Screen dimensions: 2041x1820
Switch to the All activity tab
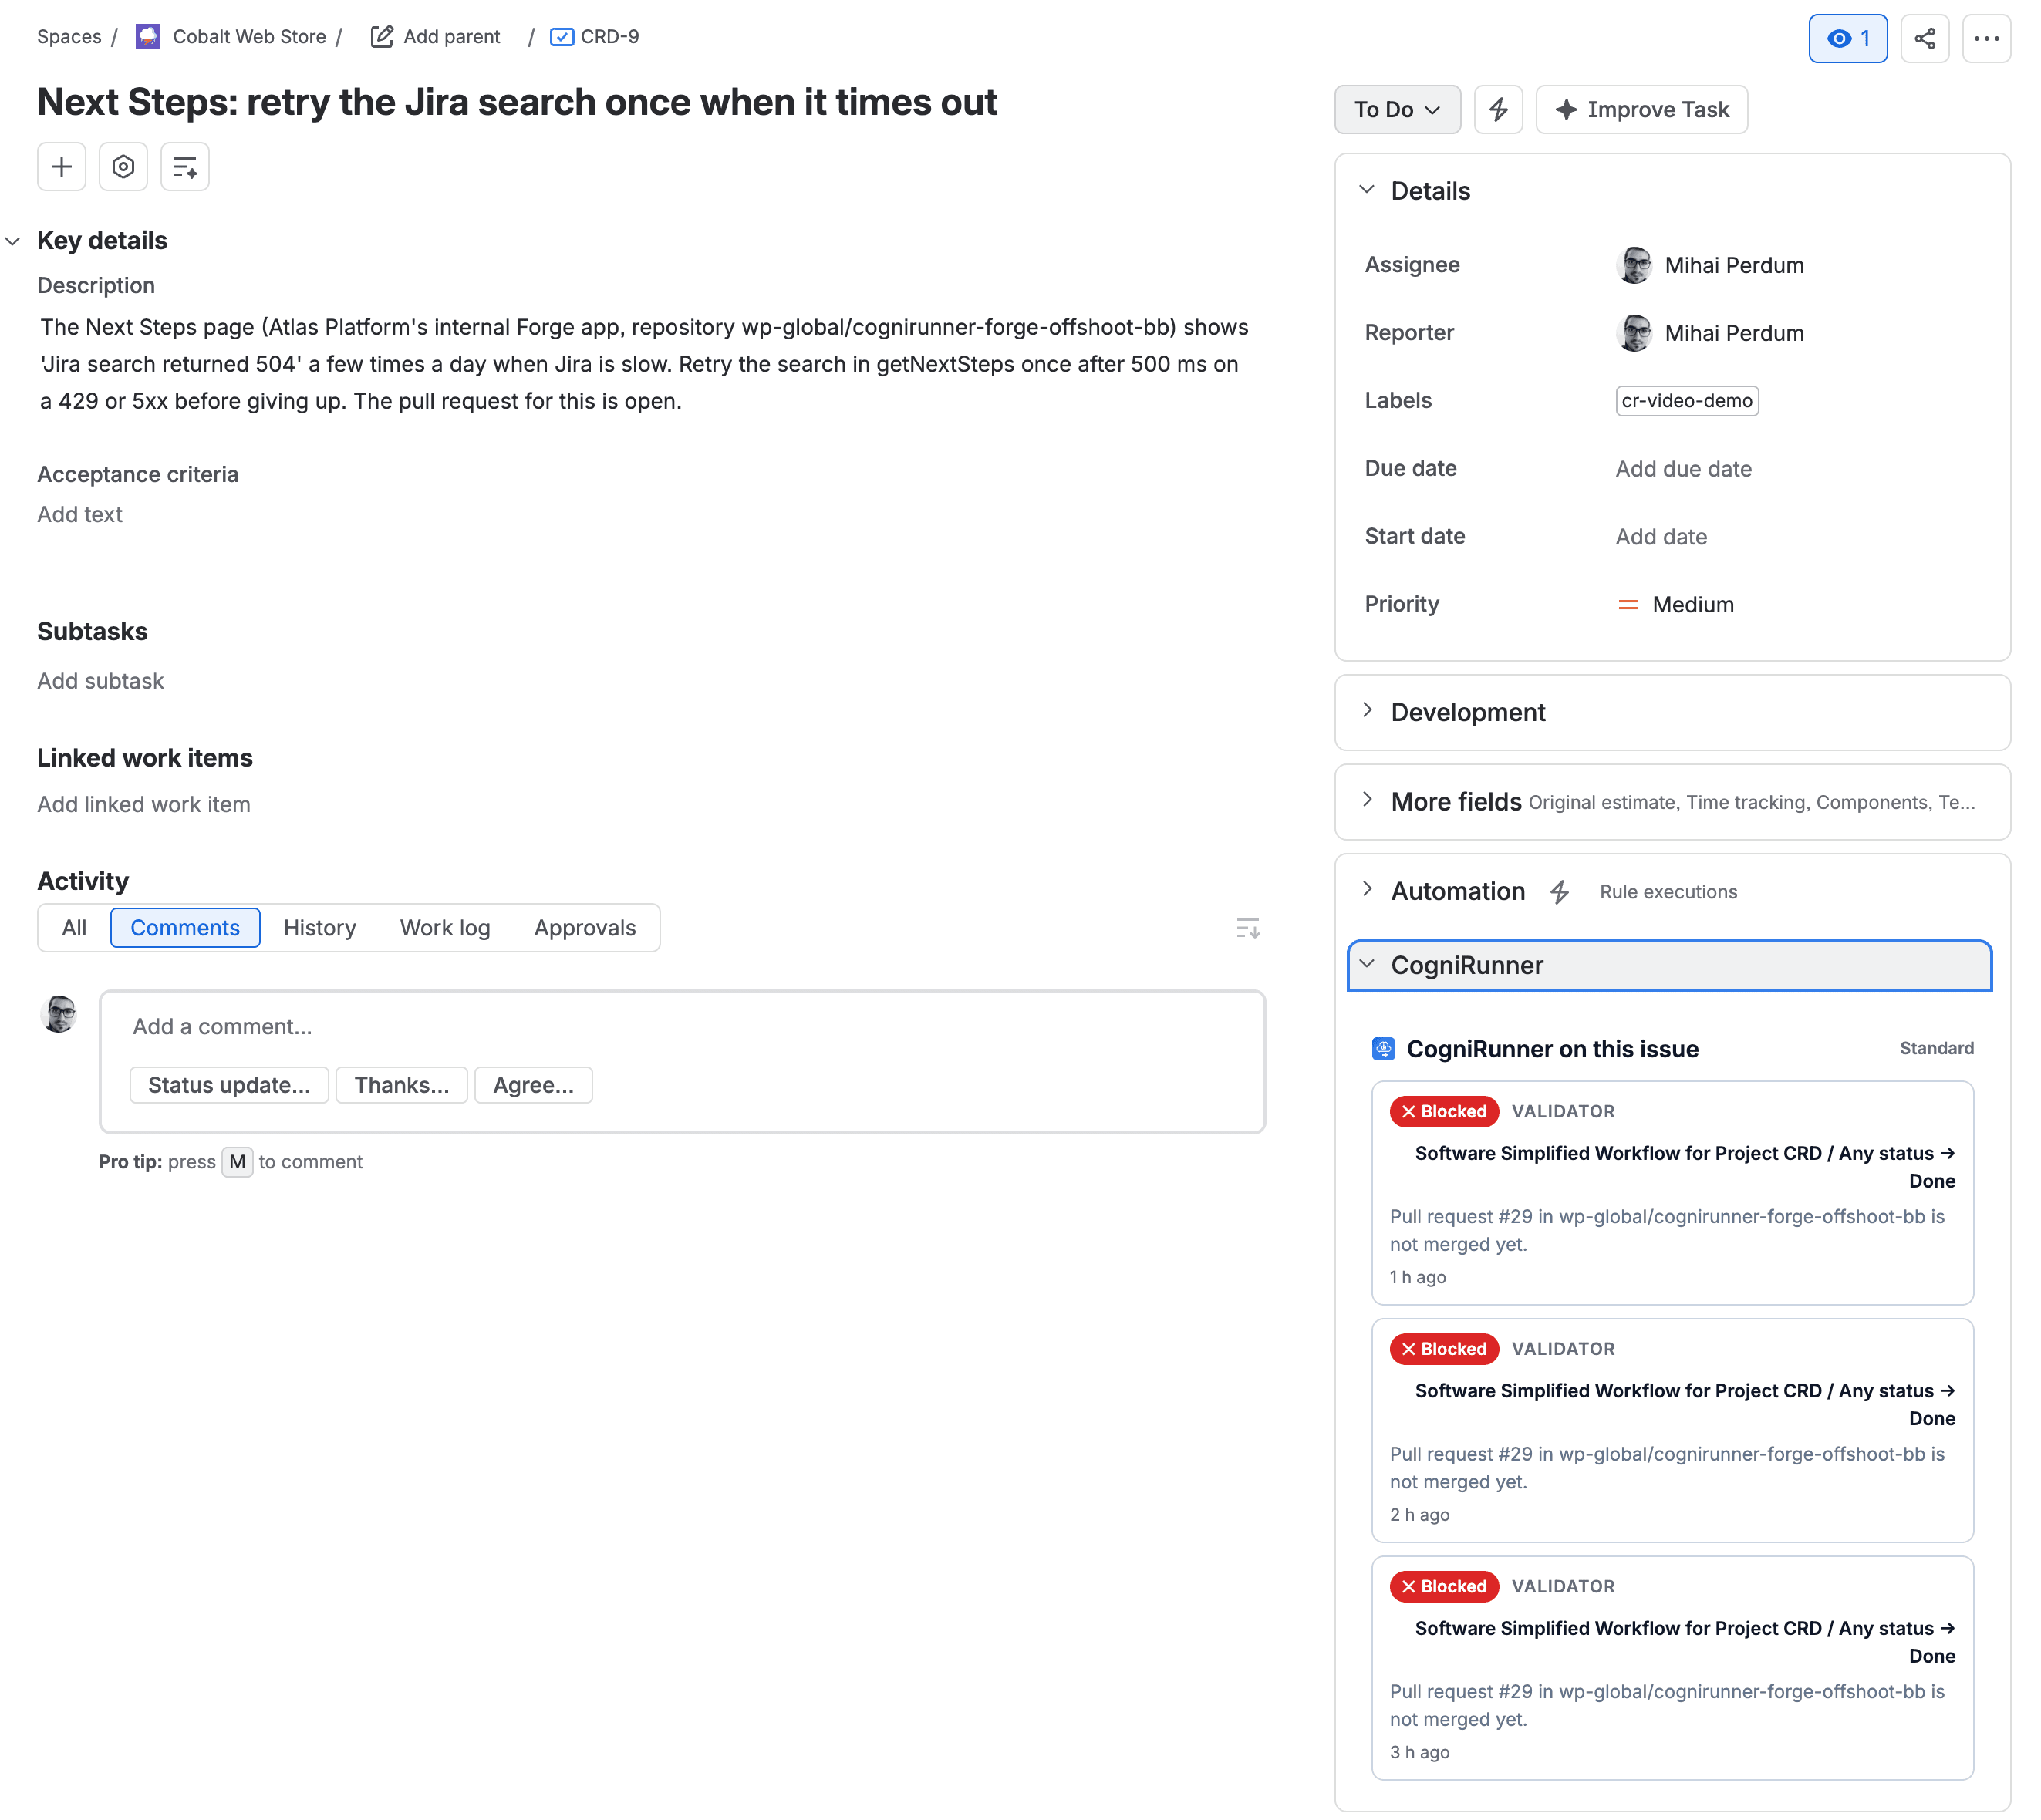(x=74, y=928)
